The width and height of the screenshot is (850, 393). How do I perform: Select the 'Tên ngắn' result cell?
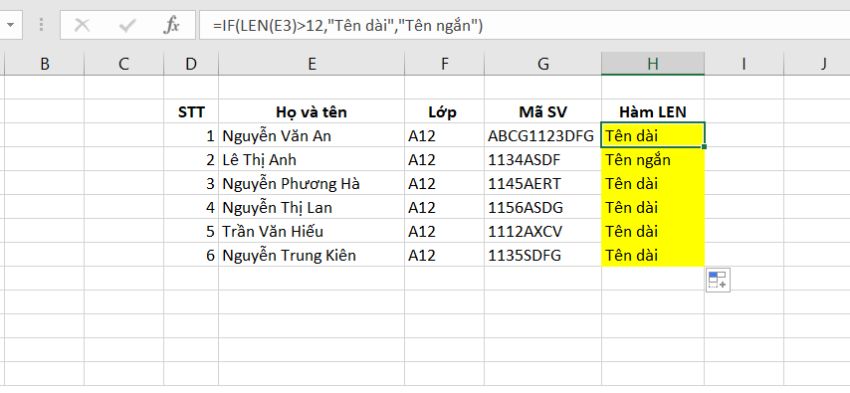point(653,159)
